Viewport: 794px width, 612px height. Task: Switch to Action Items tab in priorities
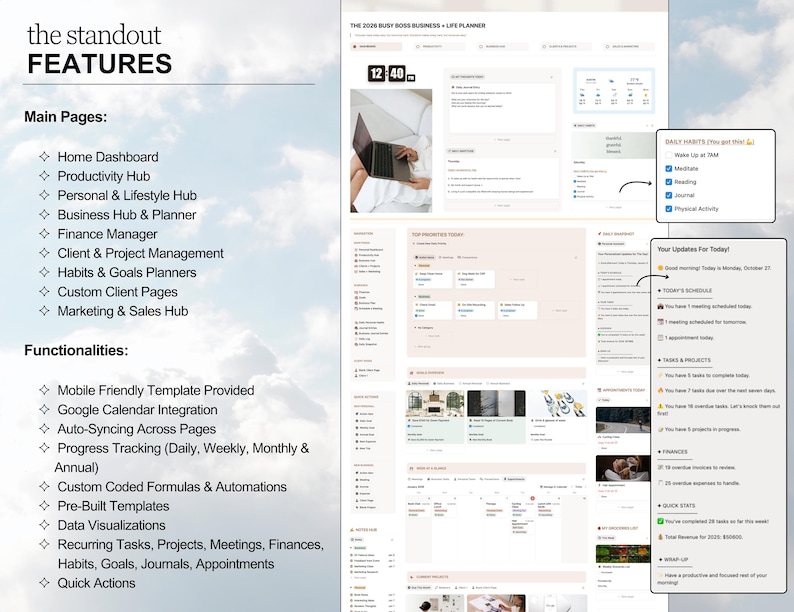(x=425, y=257)
